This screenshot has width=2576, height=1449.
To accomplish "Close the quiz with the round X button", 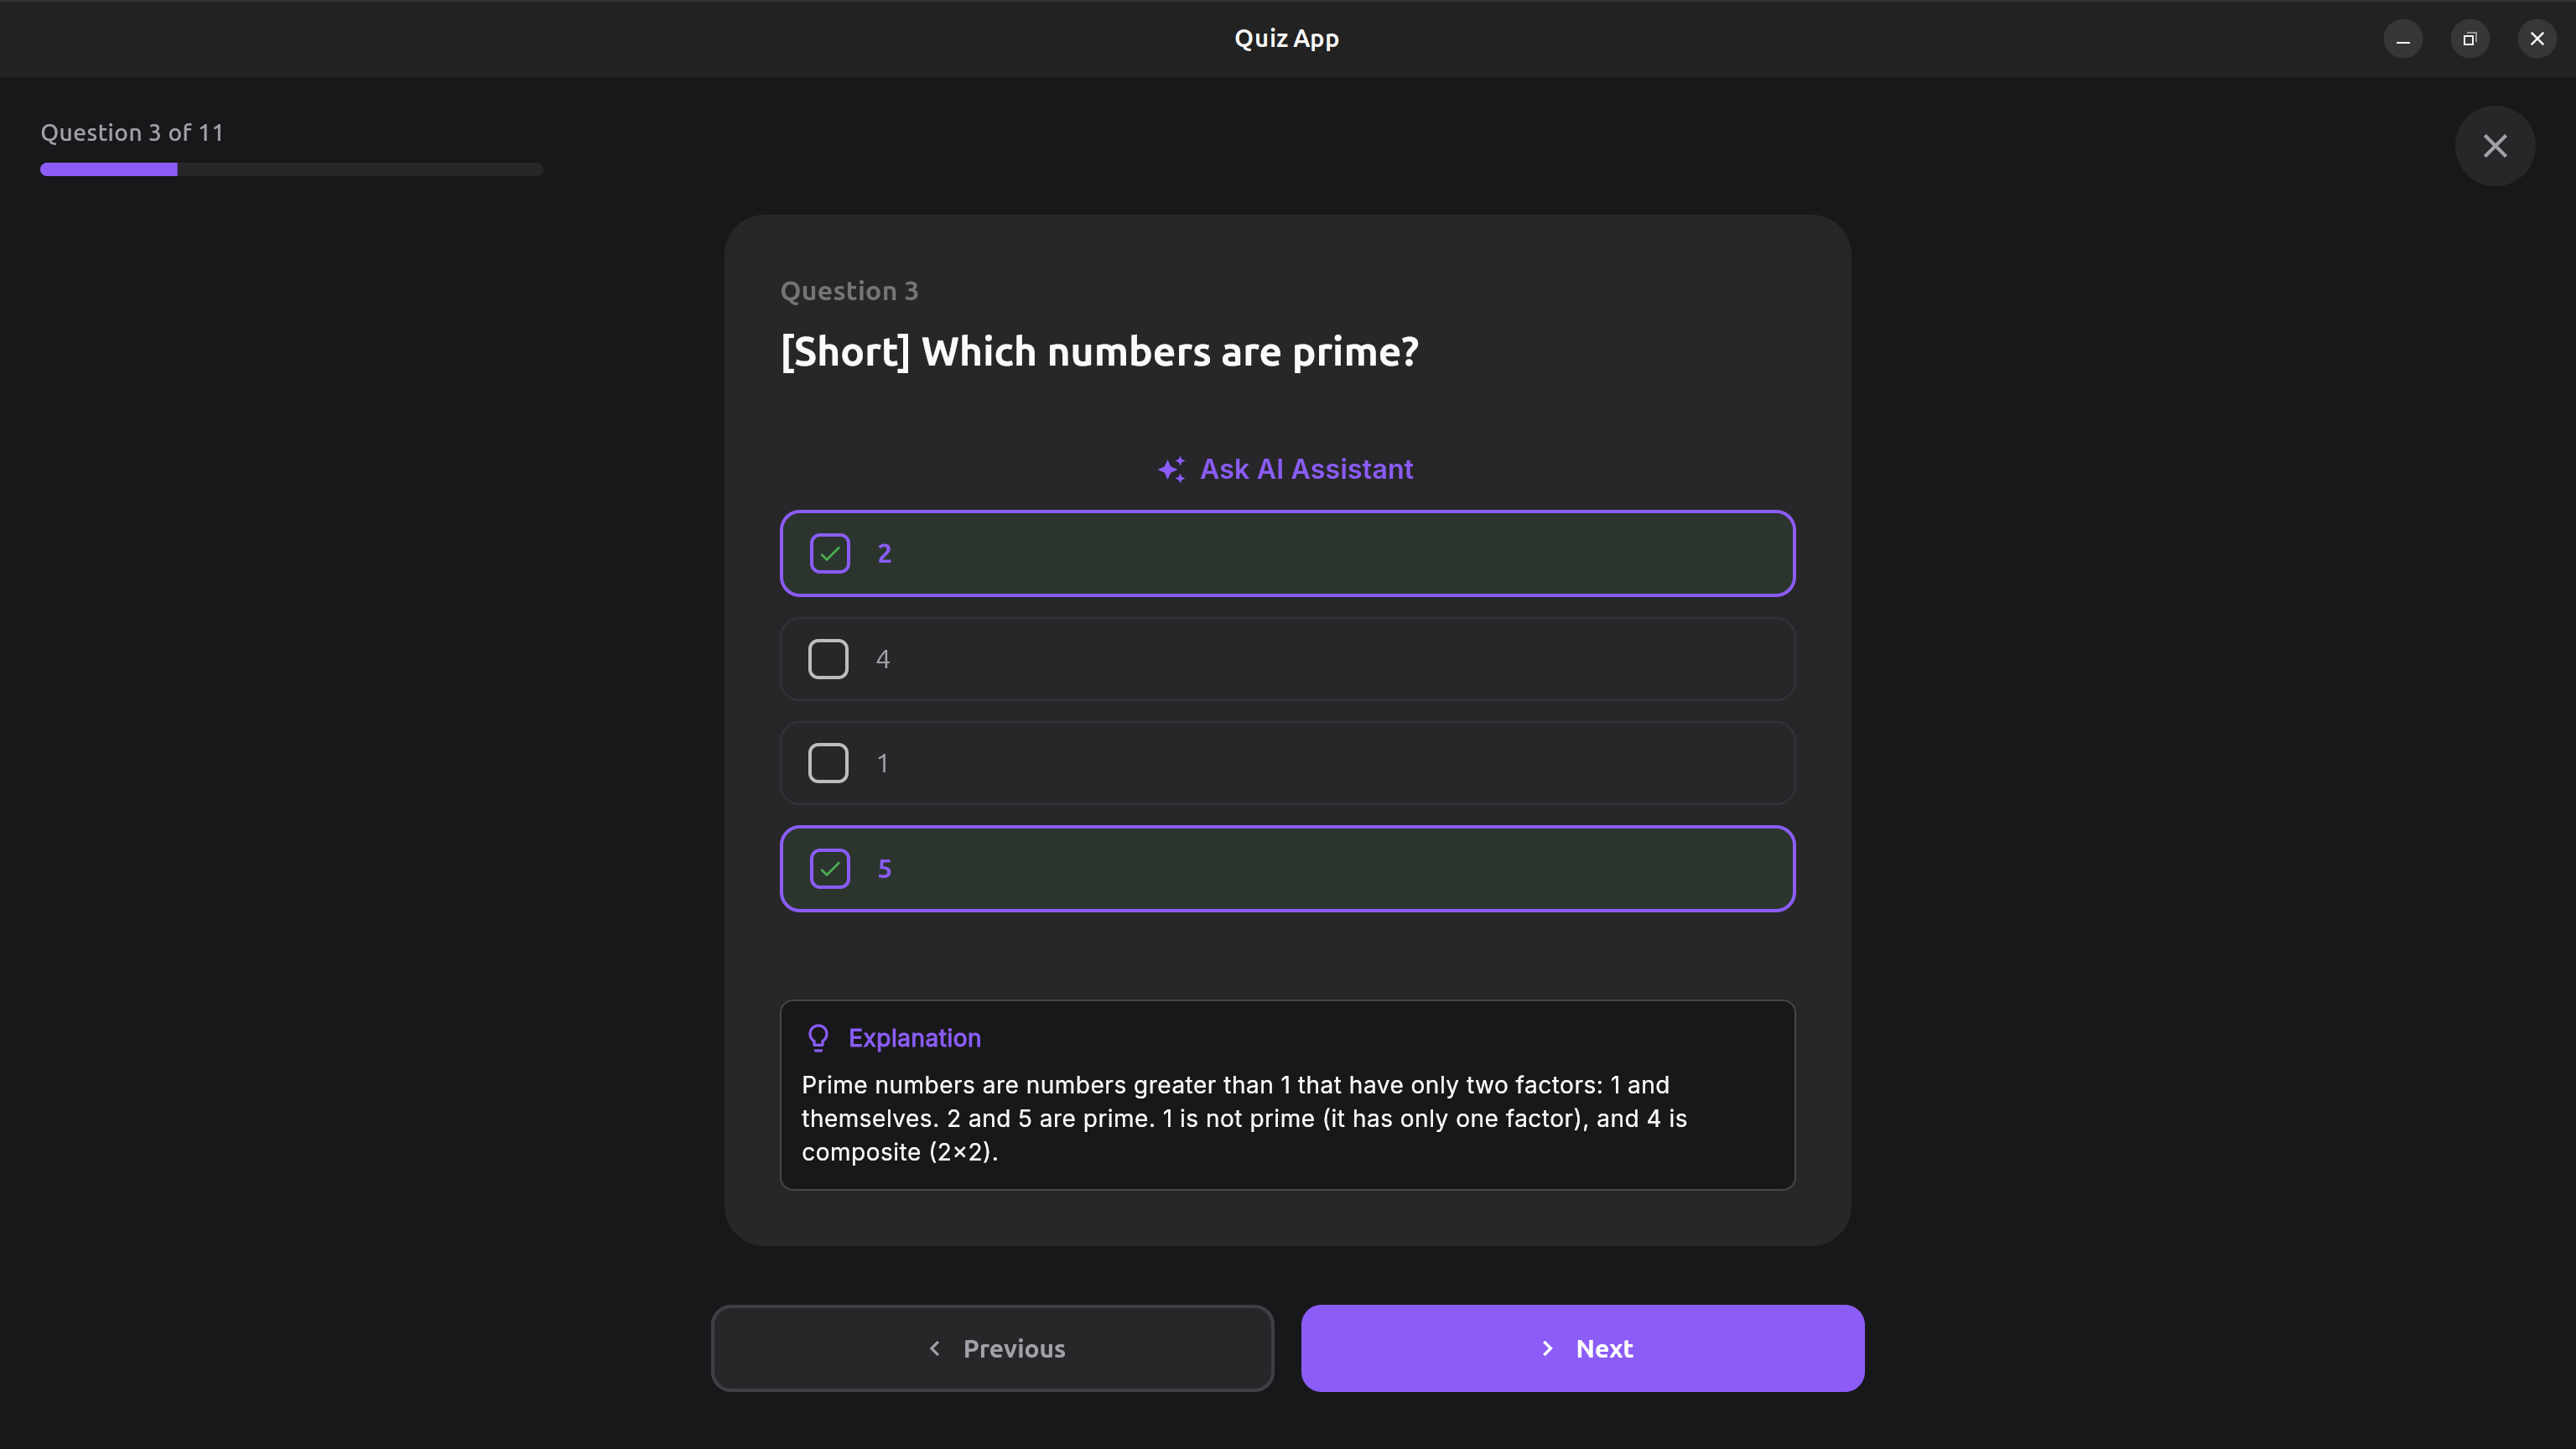I will (x=2494, y=146).
